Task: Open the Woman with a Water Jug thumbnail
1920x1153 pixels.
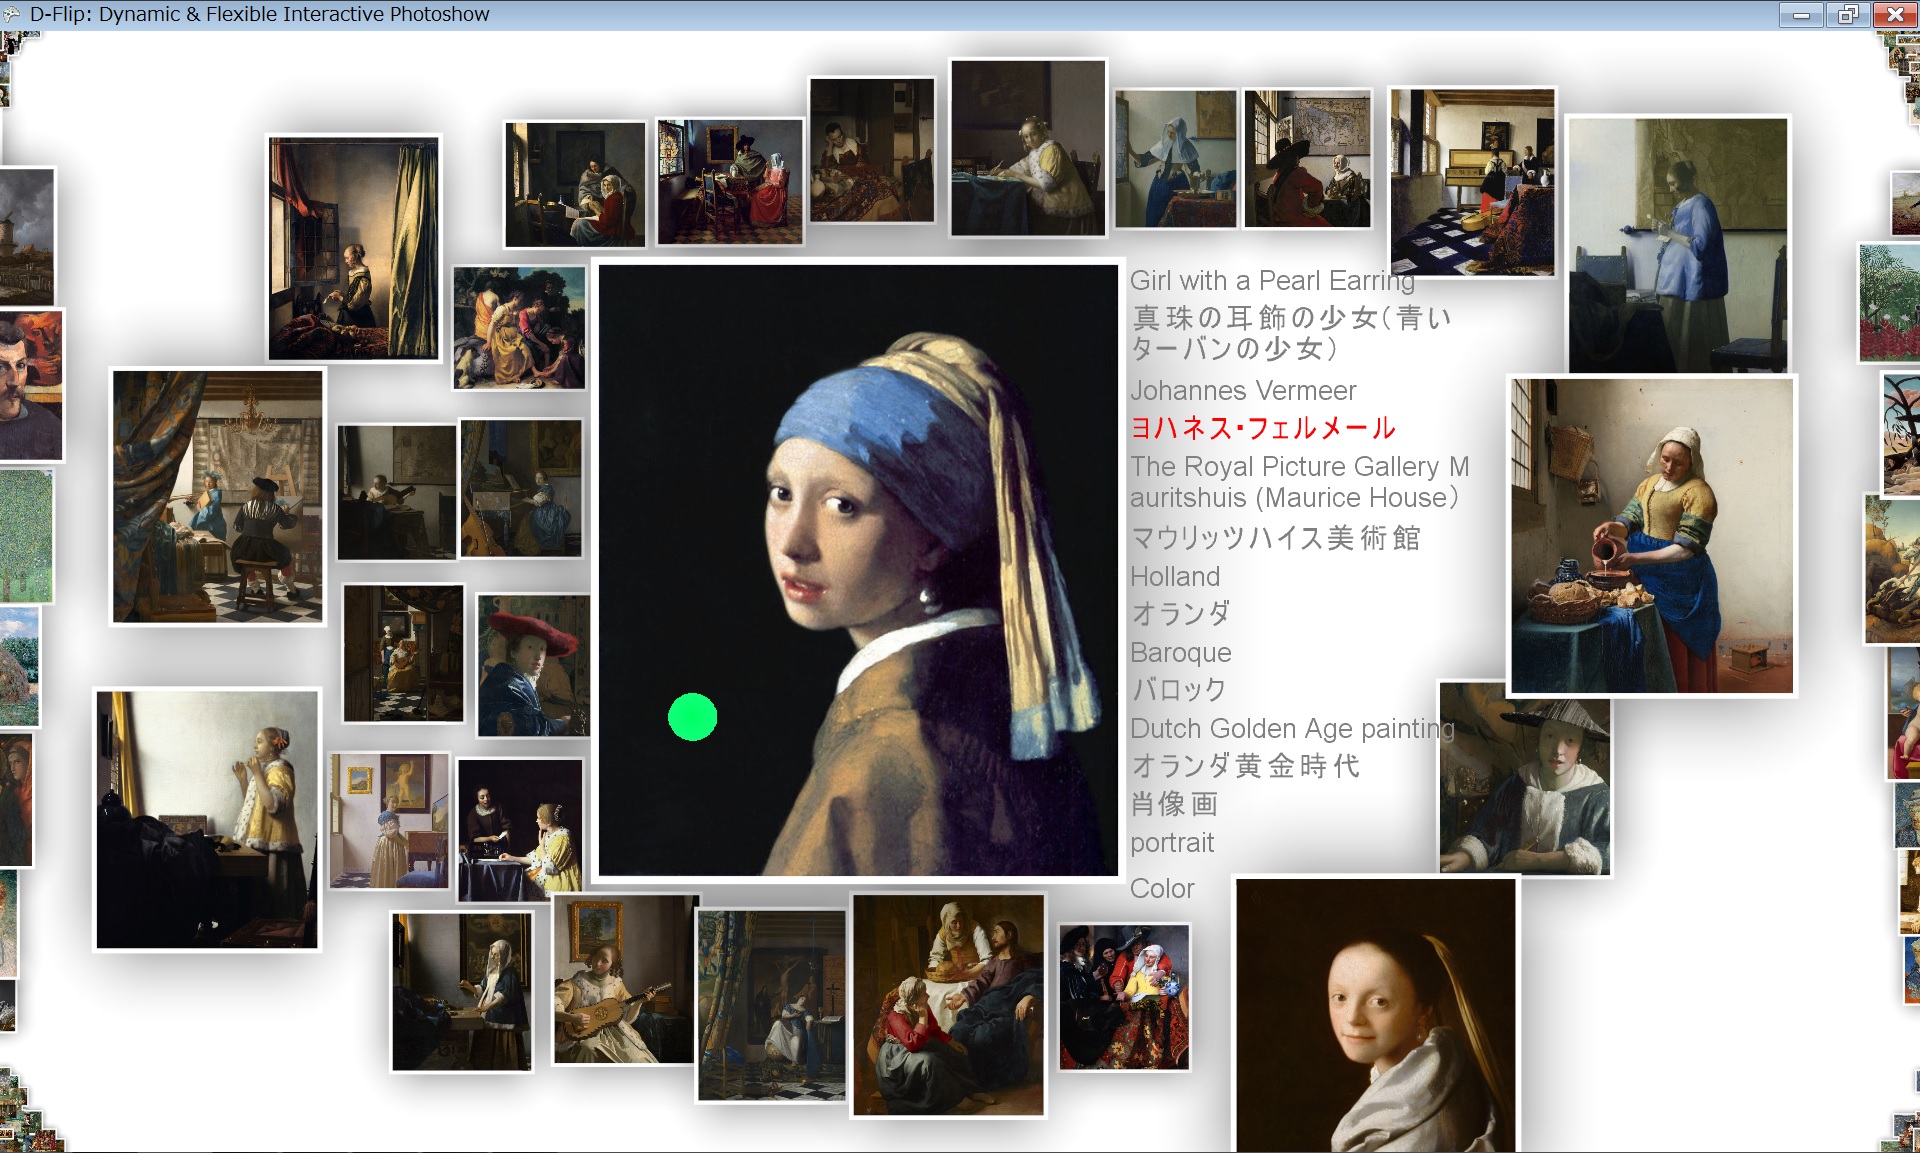Action: coord(1176,159)
